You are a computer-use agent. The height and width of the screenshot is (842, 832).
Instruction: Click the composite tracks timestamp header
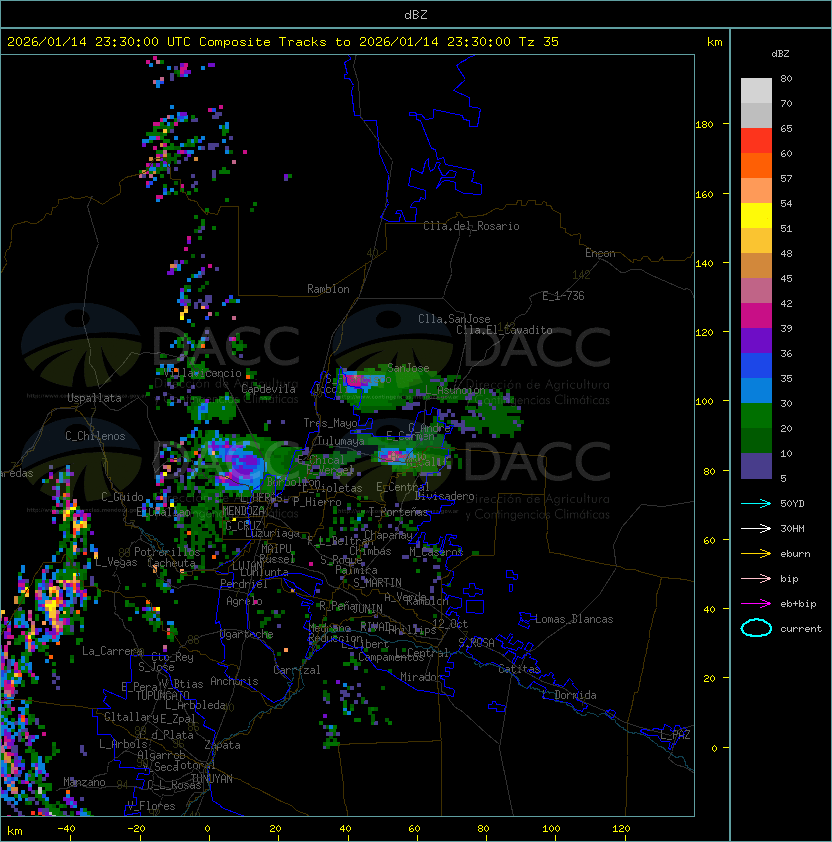(283, 42)
